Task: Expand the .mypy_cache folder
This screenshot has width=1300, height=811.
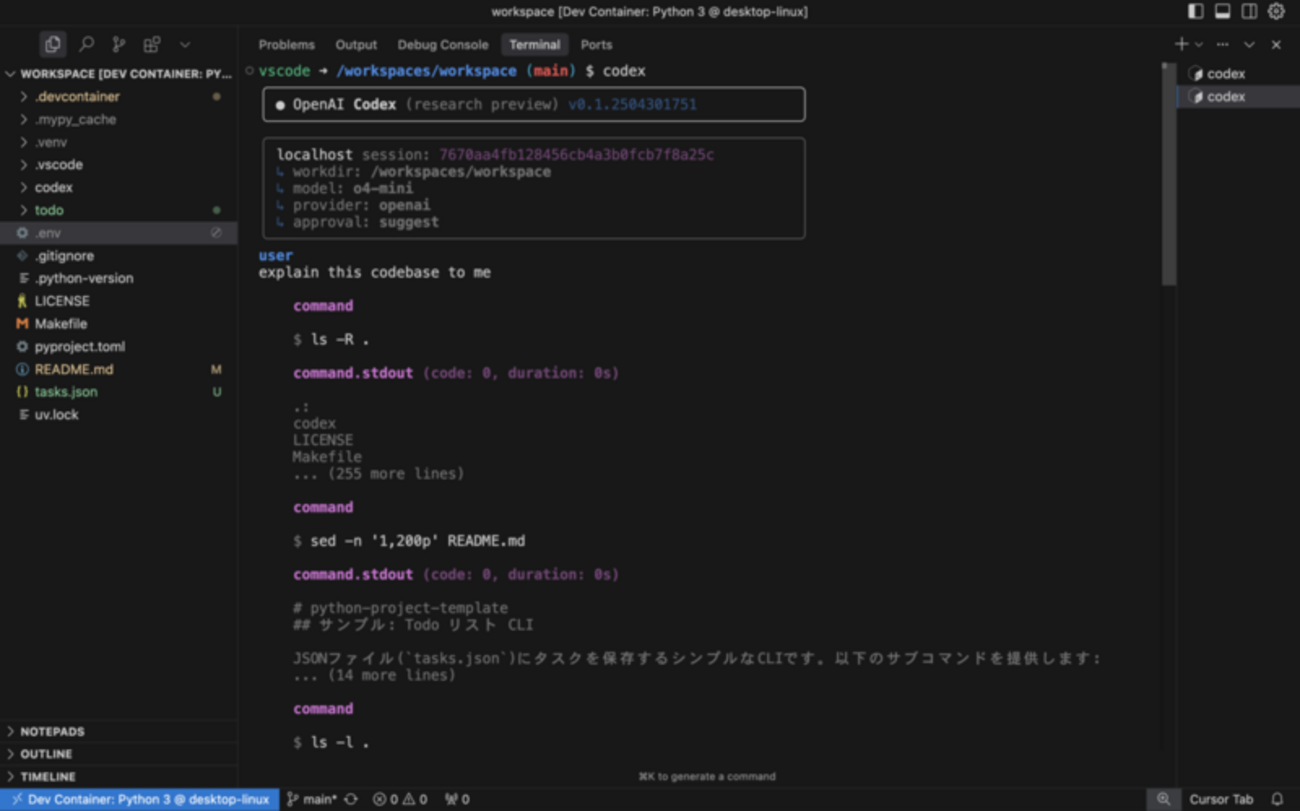Action: (119, 119)
